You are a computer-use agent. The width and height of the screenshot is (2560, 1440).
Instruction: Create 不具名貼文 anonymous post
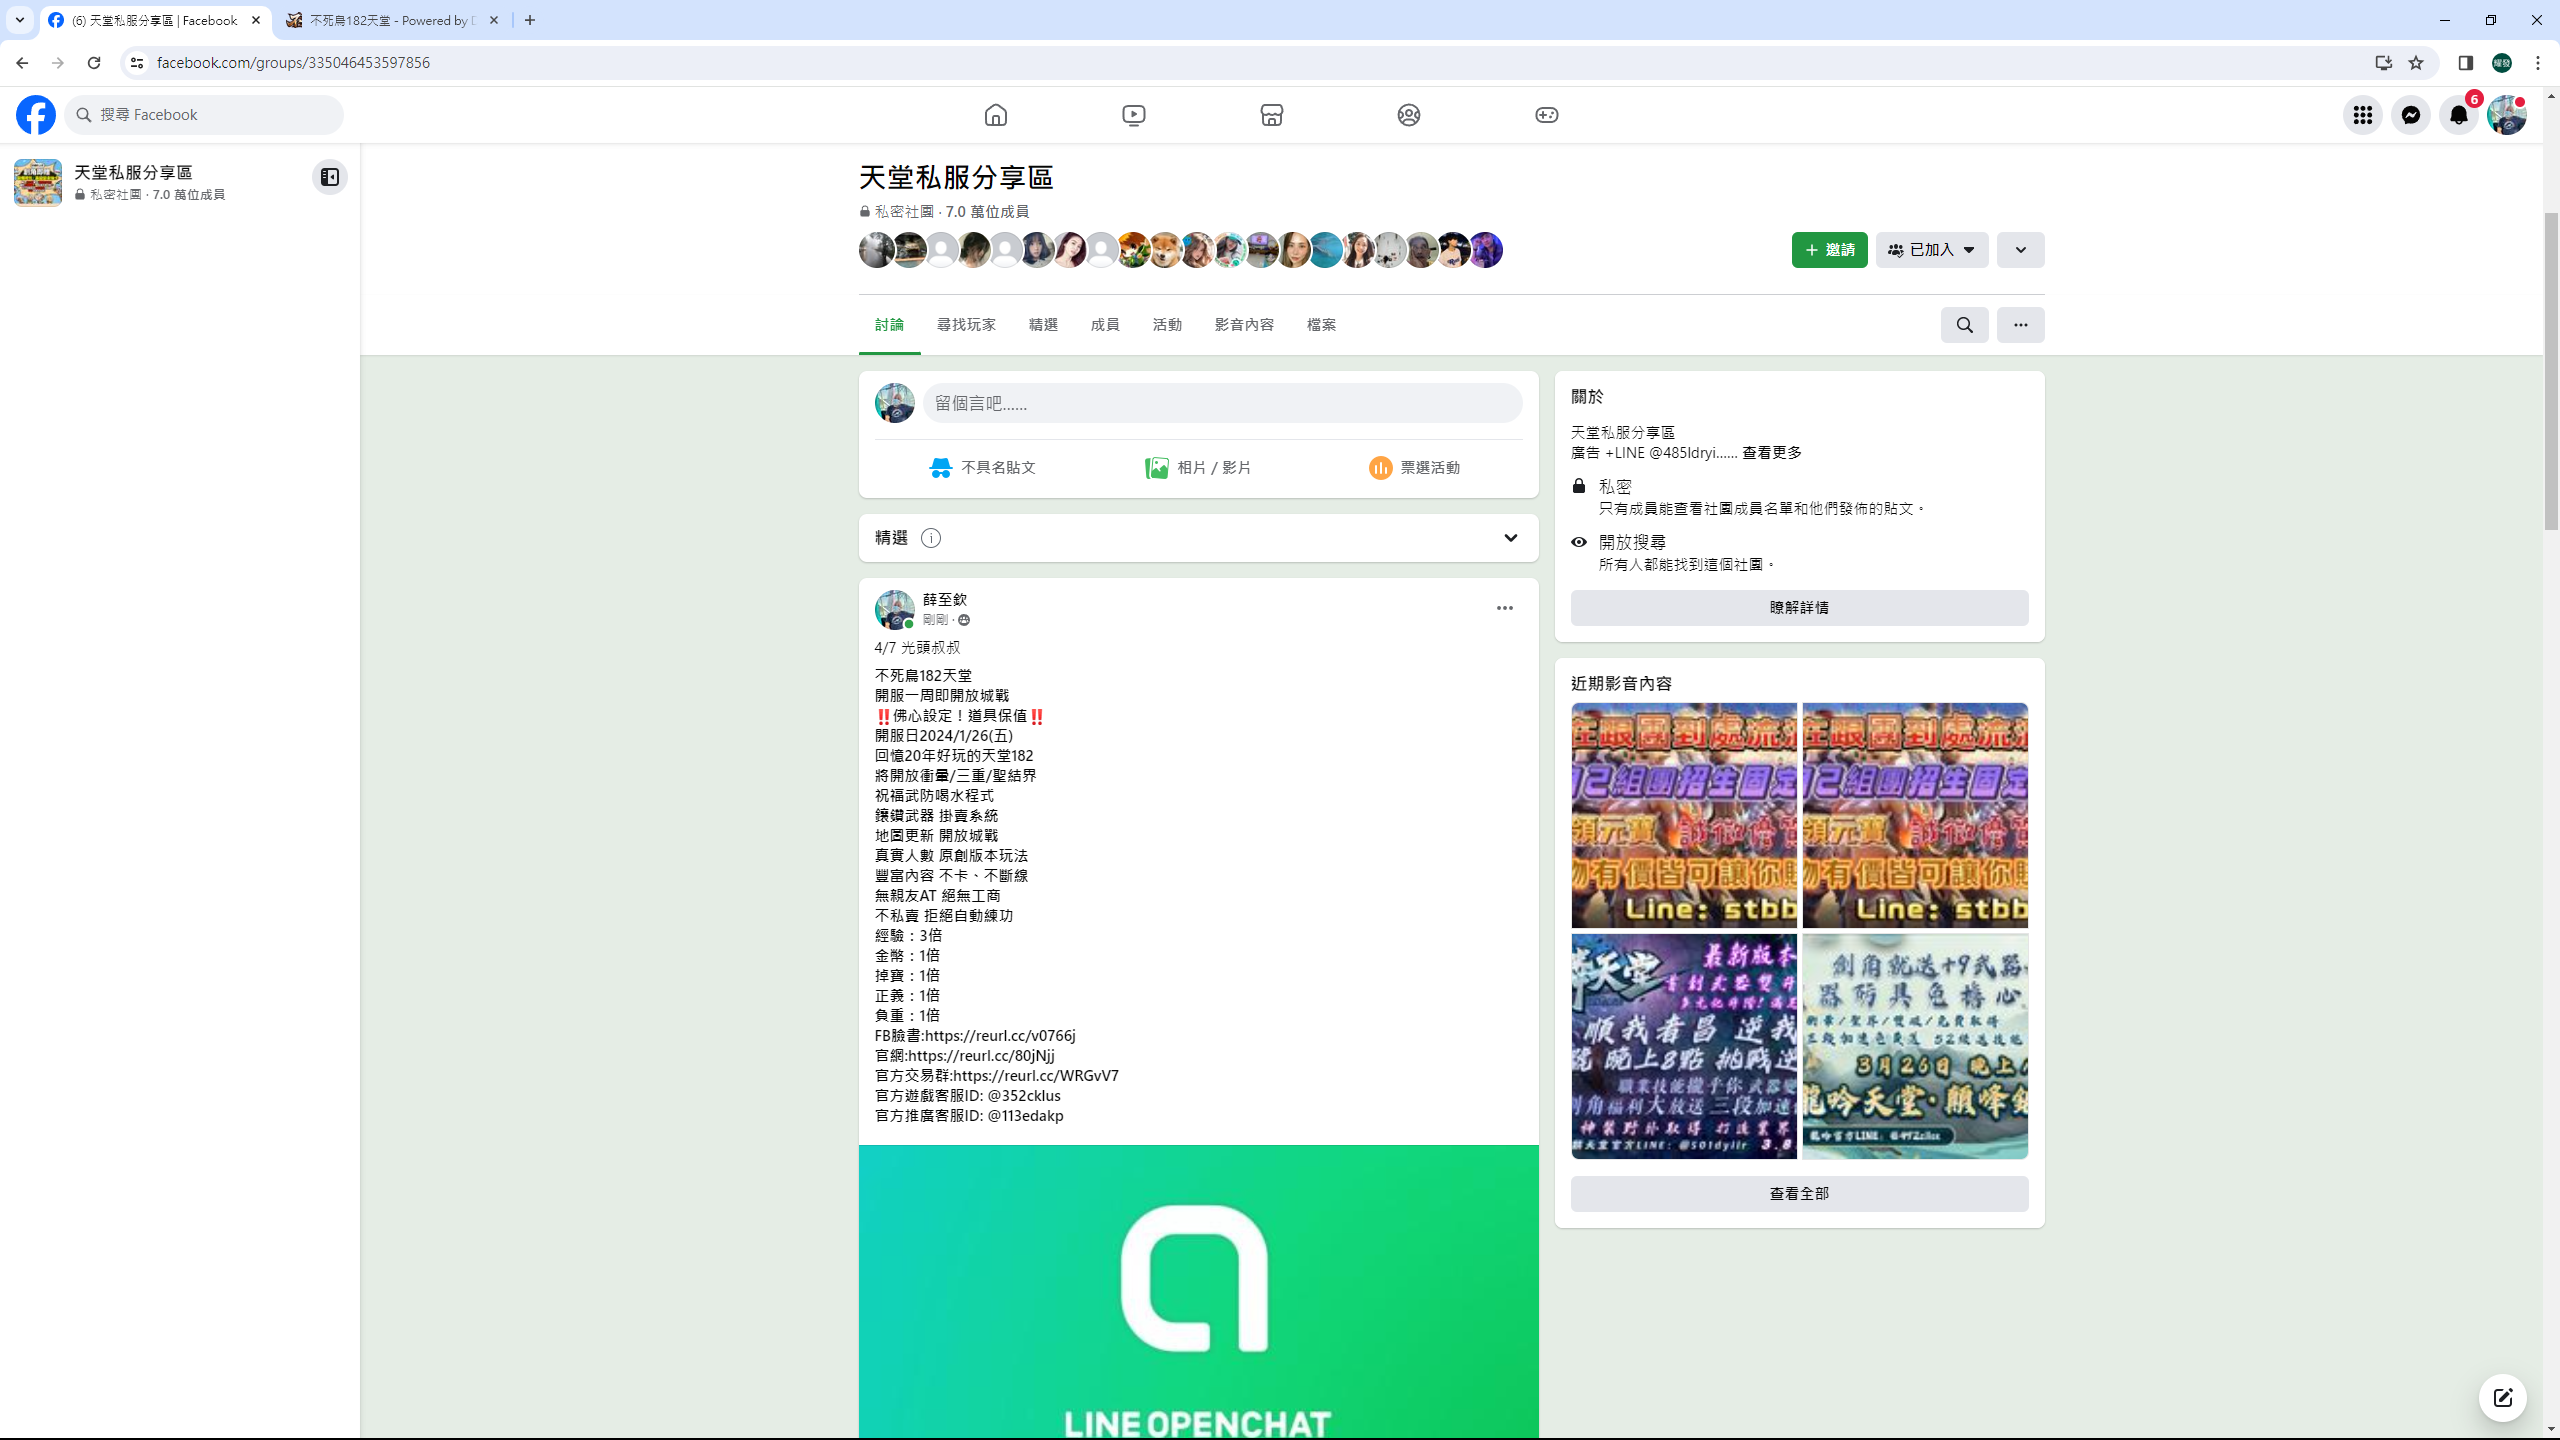982,468
